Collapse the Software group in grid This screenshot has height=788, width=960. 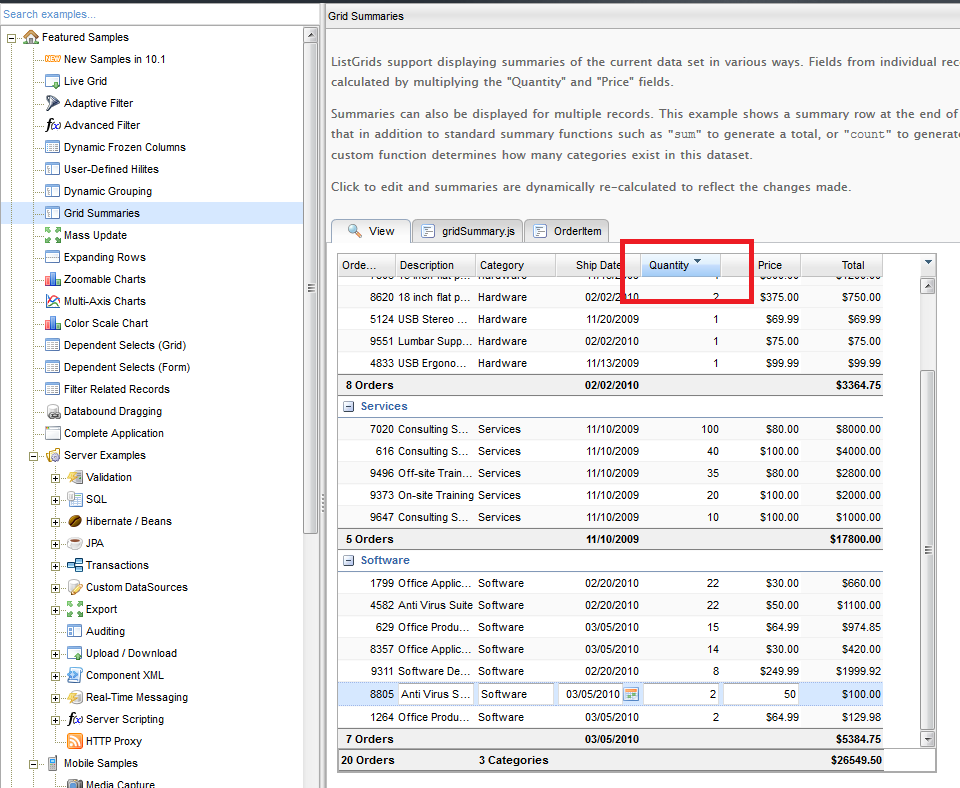click(x=349, y=561)
